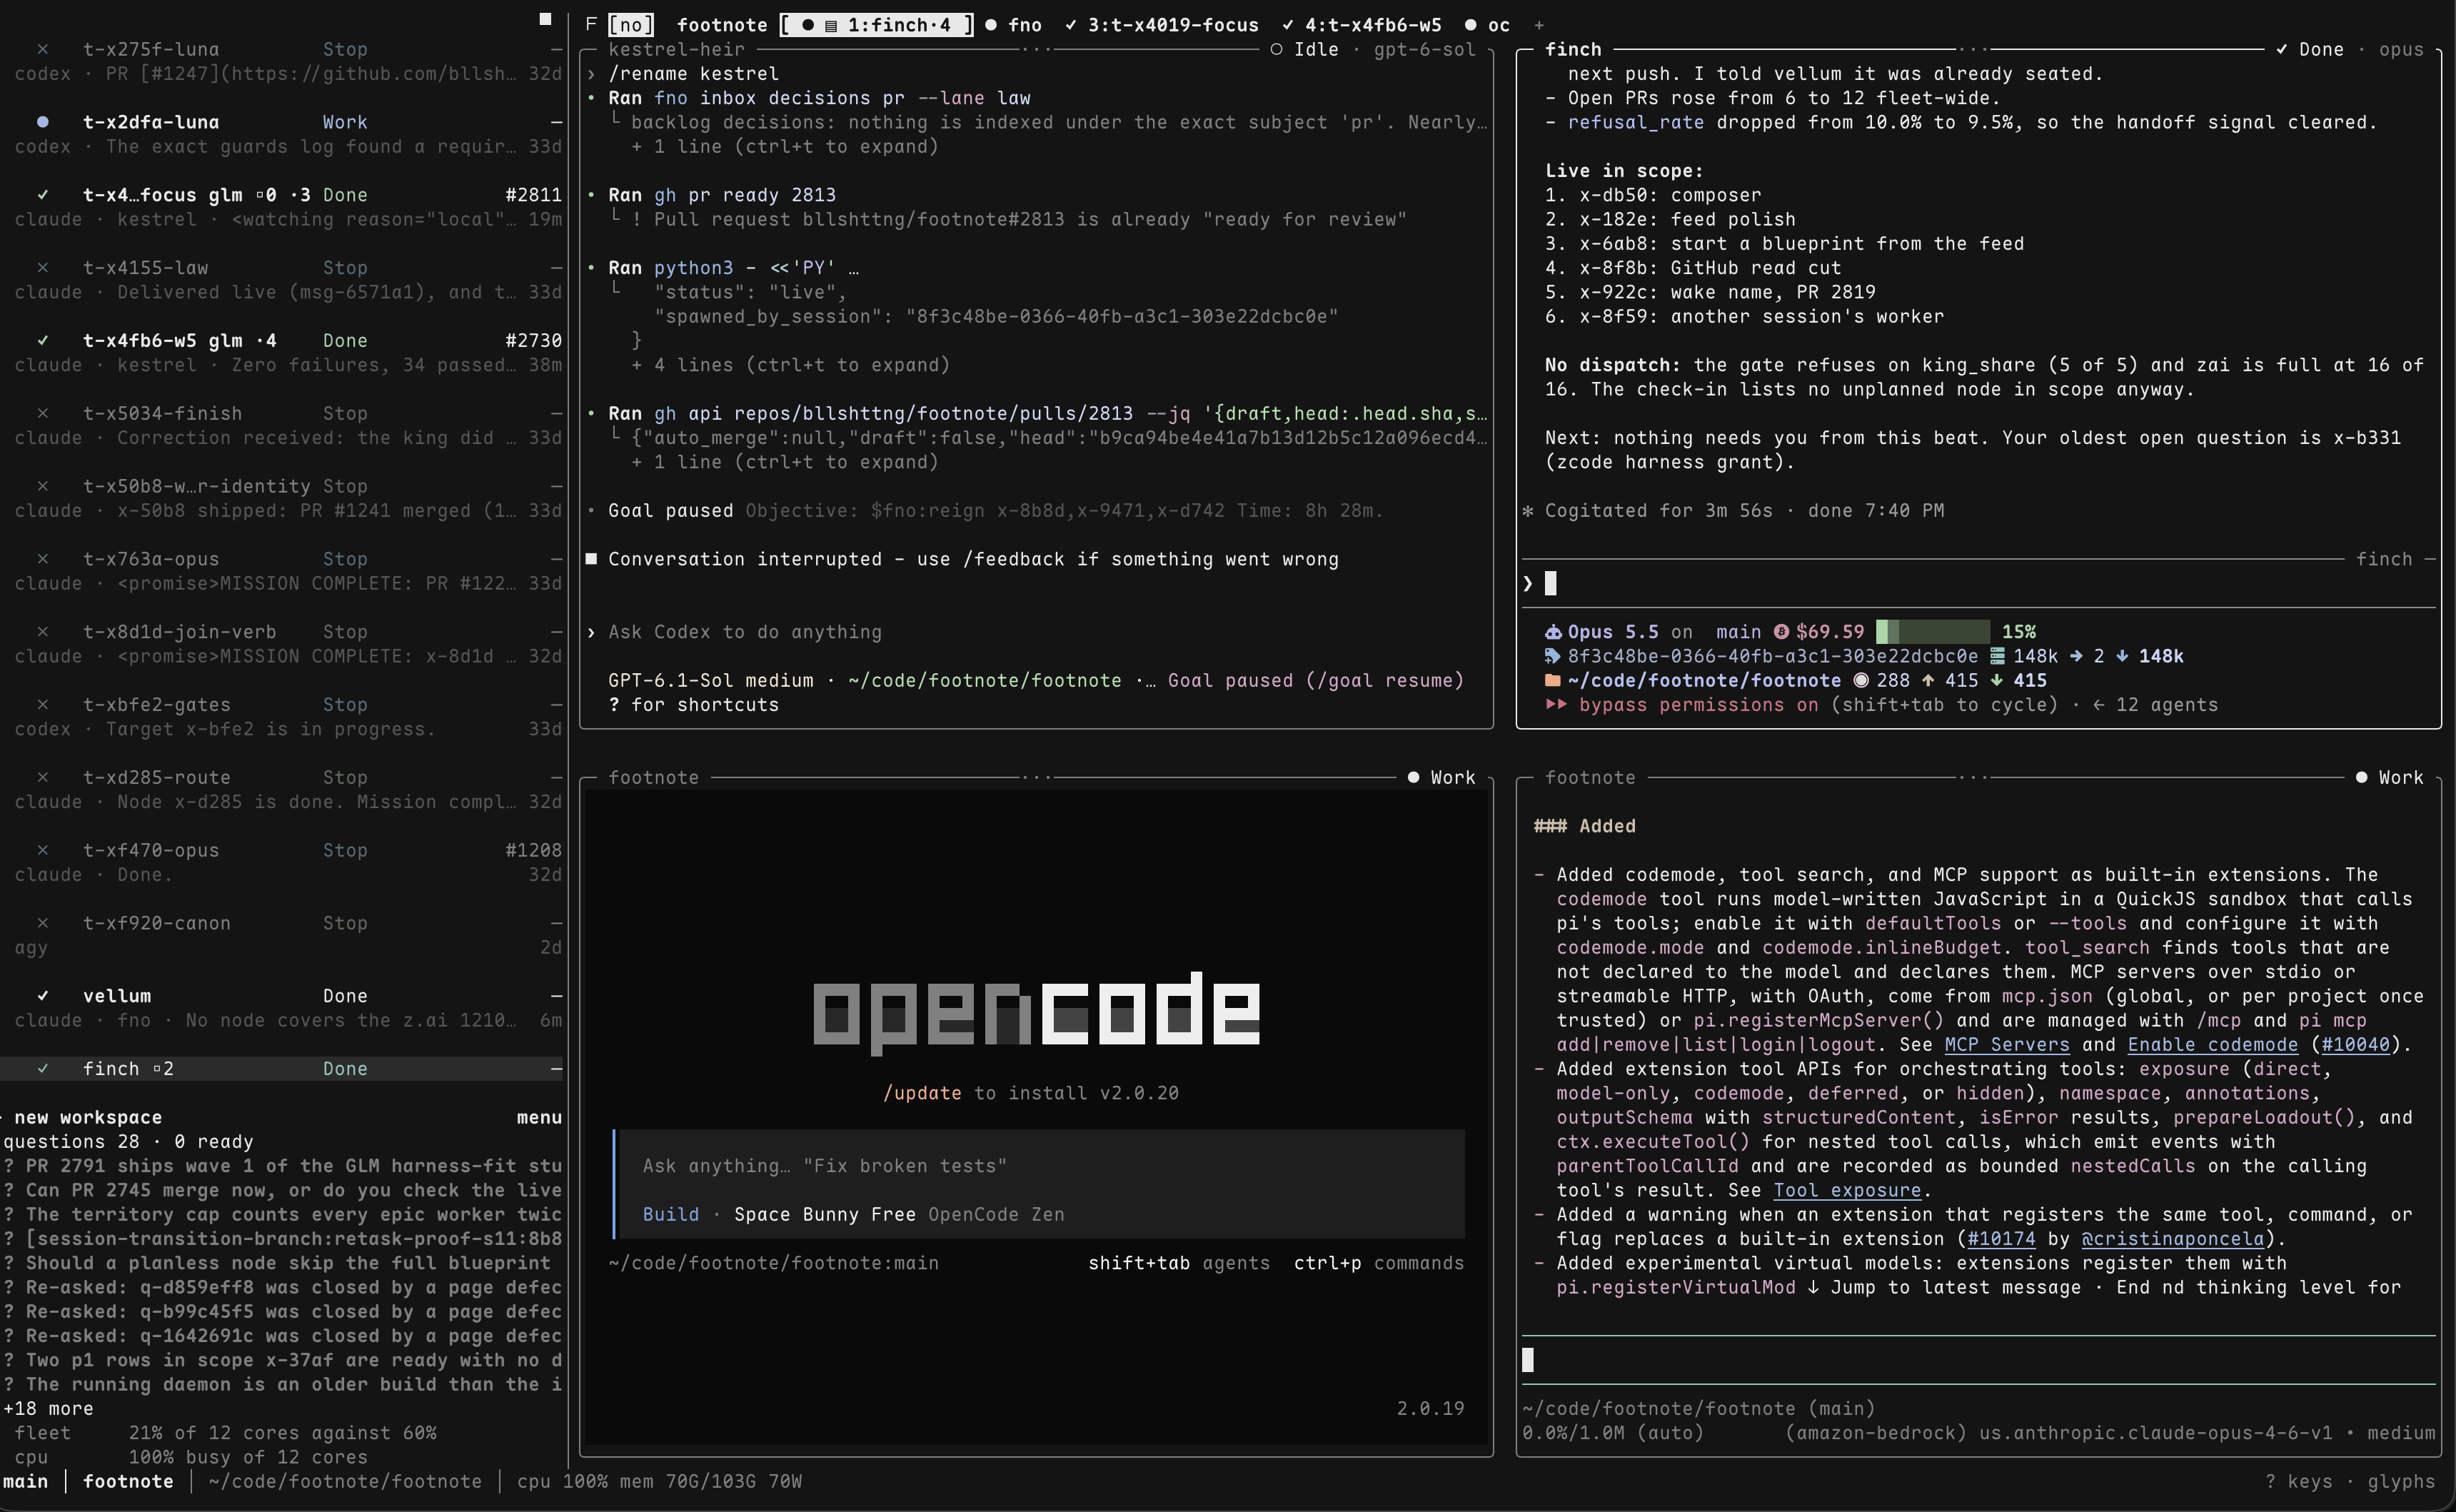Screen dimensions: 2456x1512
Task: Select the finch ▫2 row in sidebar
Action: pos(283,1069)
